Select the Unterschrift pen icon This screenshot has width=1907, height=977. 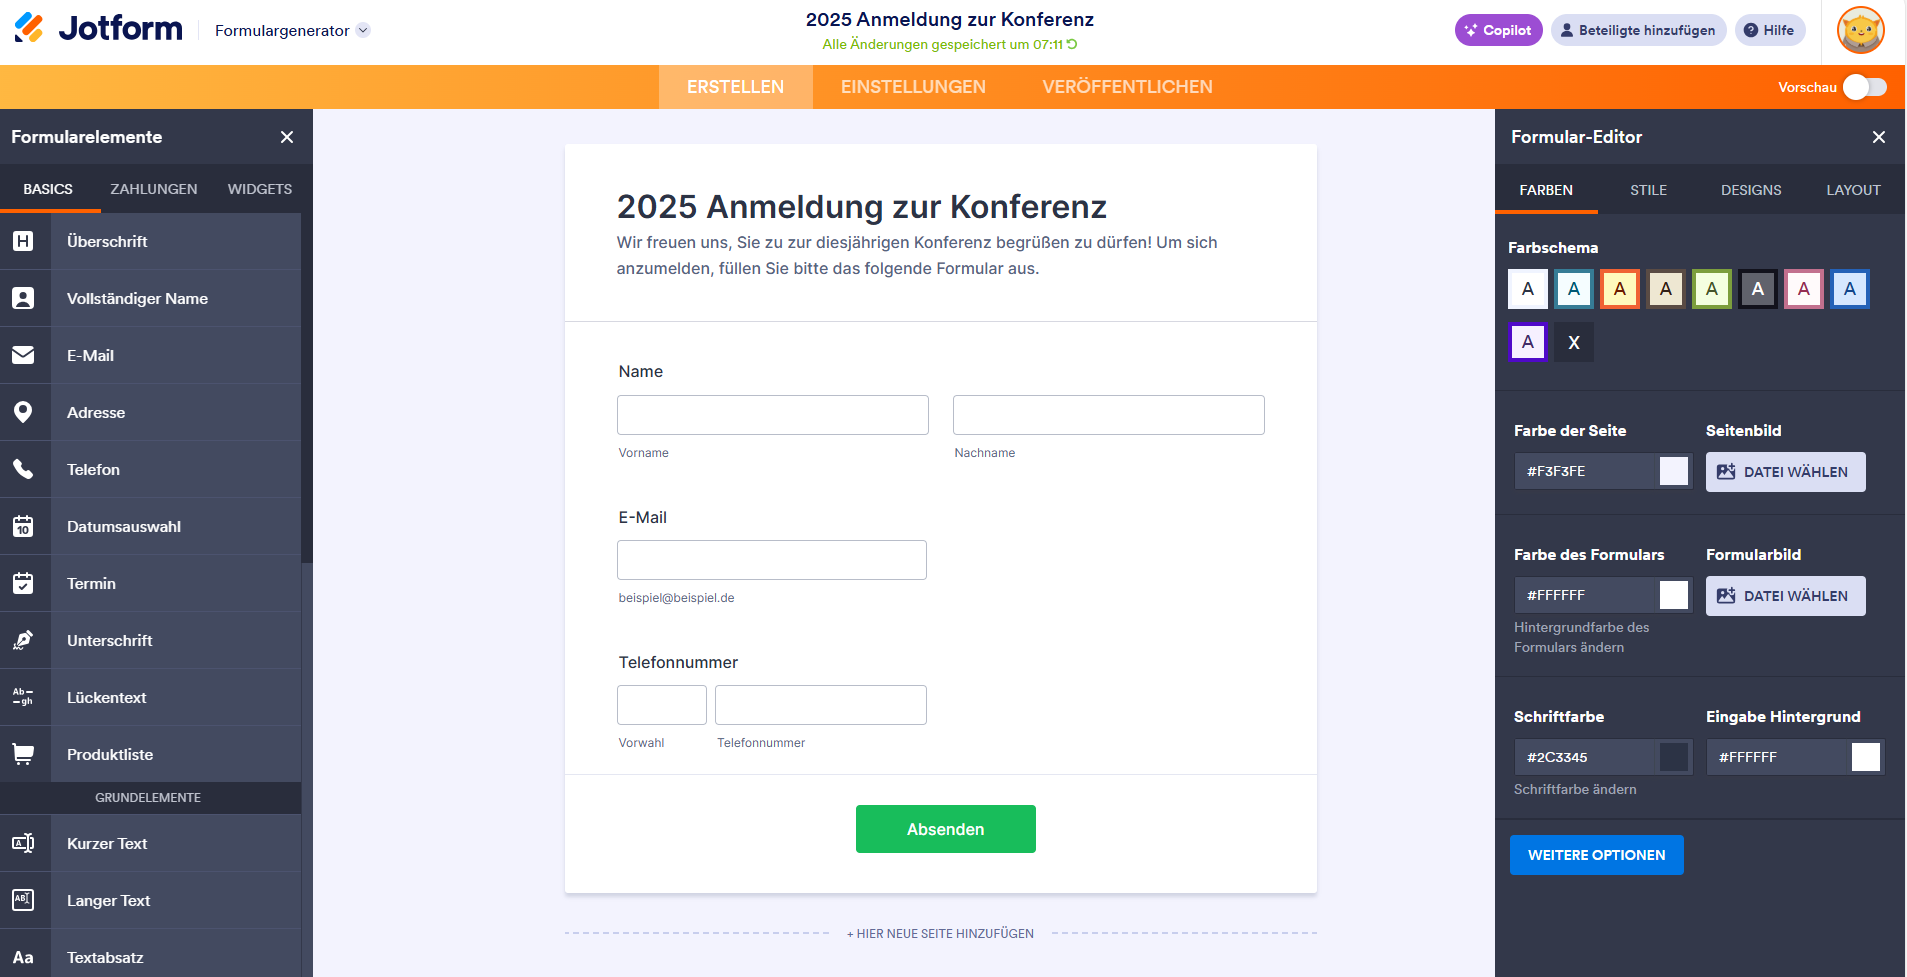tap(23, 640)
